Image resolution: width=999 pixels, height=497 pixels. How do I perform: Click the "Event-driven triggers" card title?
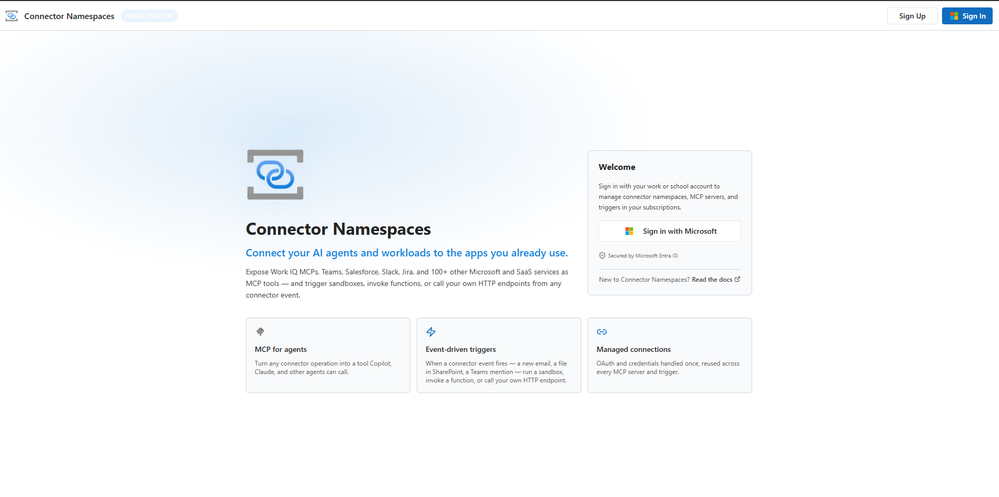click(461, 349)
